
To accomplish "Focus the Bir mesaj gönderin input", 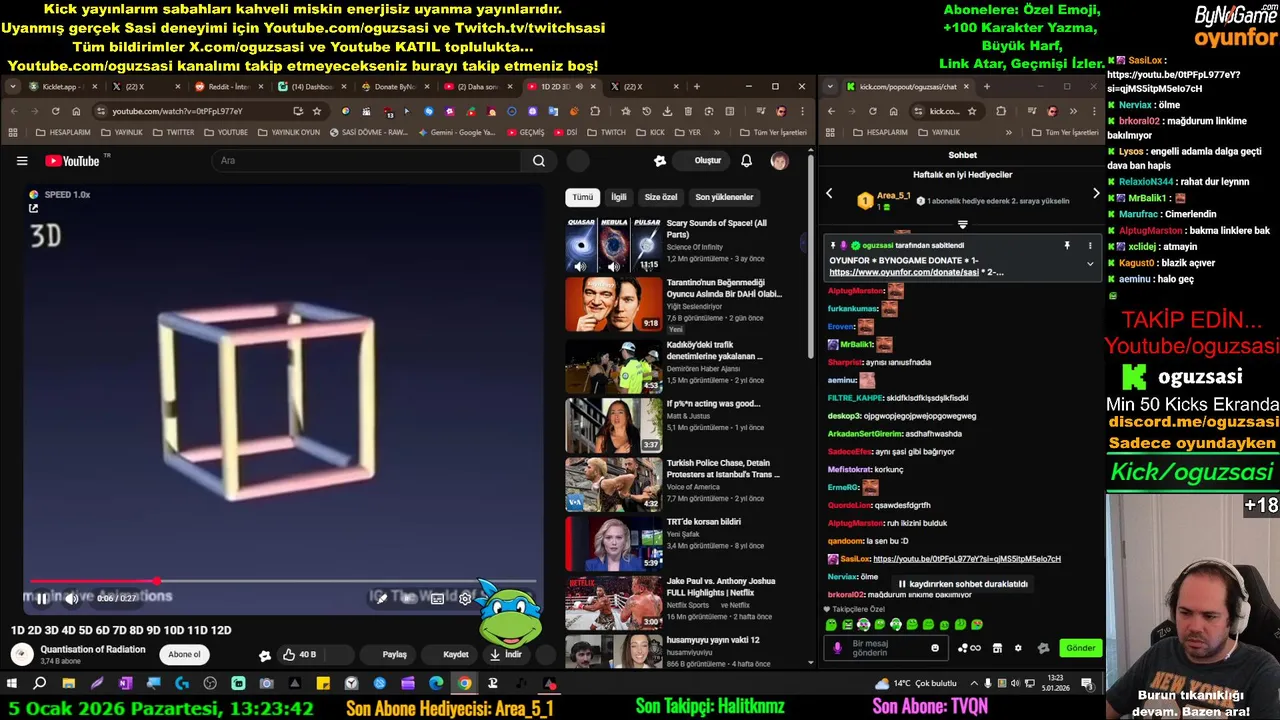I will point(888,648).
